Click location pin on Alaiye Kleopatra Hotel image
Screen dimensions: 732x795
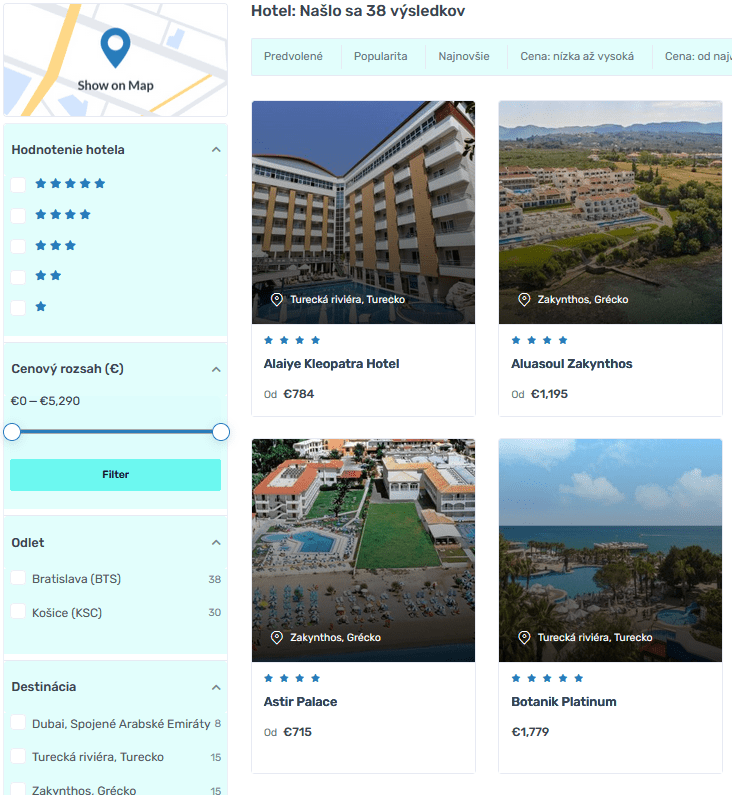[x=276, y=299]
